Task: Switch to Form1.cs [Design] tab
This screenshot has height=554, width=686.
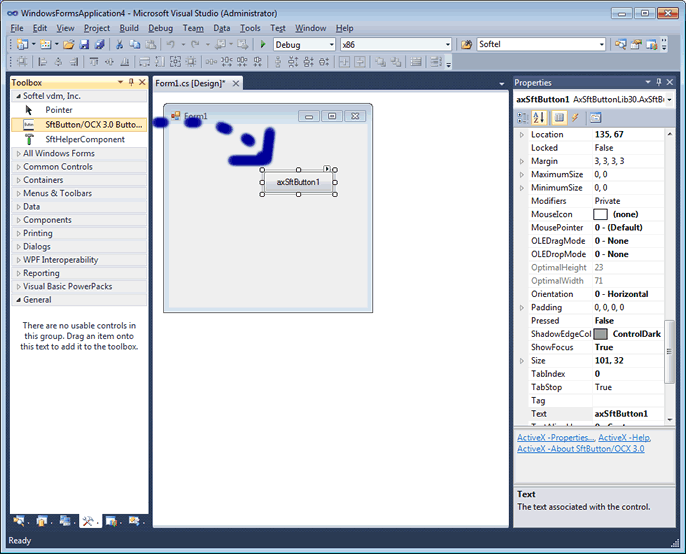Action: point(190,83)
